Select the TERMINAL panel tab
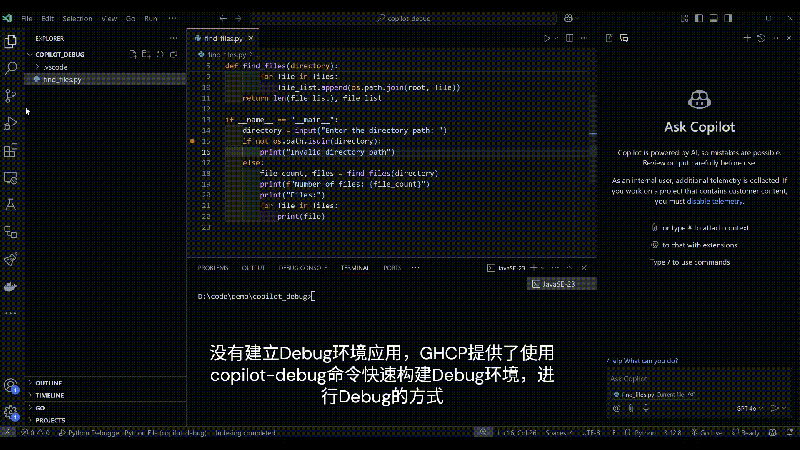 click(x=355, y=268)
